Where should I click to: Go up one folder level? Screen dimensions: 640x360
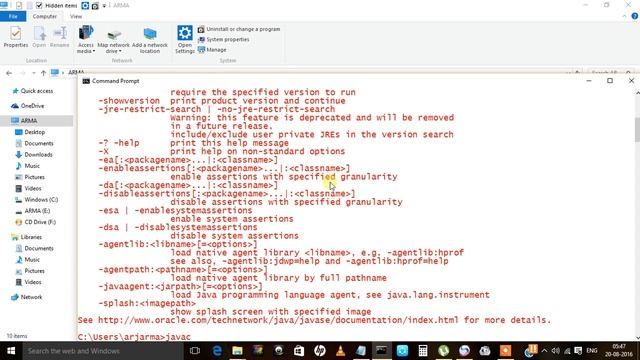pos(43,73)
